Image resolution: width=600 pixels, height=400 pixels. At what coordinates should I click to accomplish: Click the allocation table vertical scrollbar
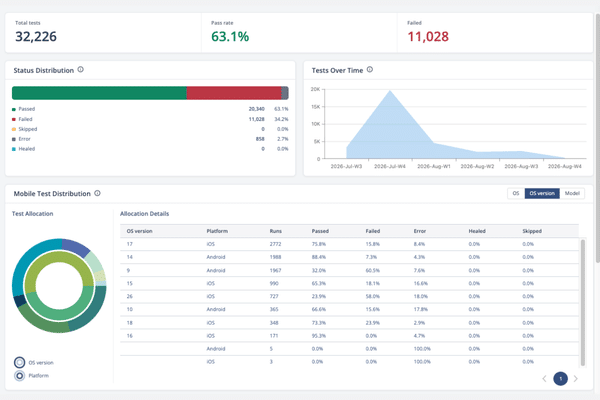[583, 302]
